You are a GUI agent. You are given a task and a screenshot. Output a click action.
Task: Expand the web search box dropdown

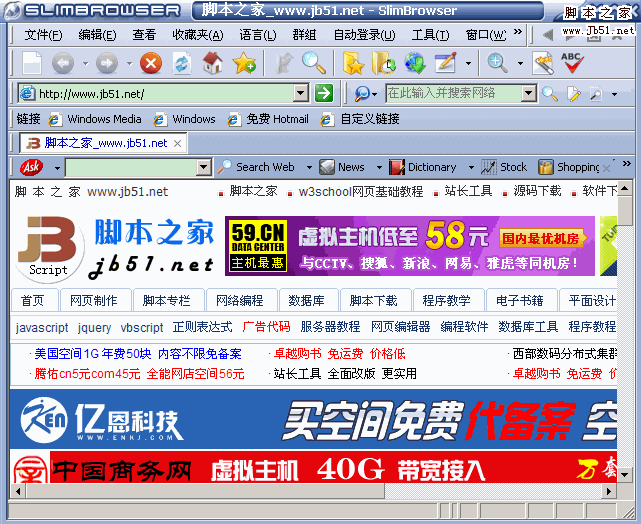(529, 93)
